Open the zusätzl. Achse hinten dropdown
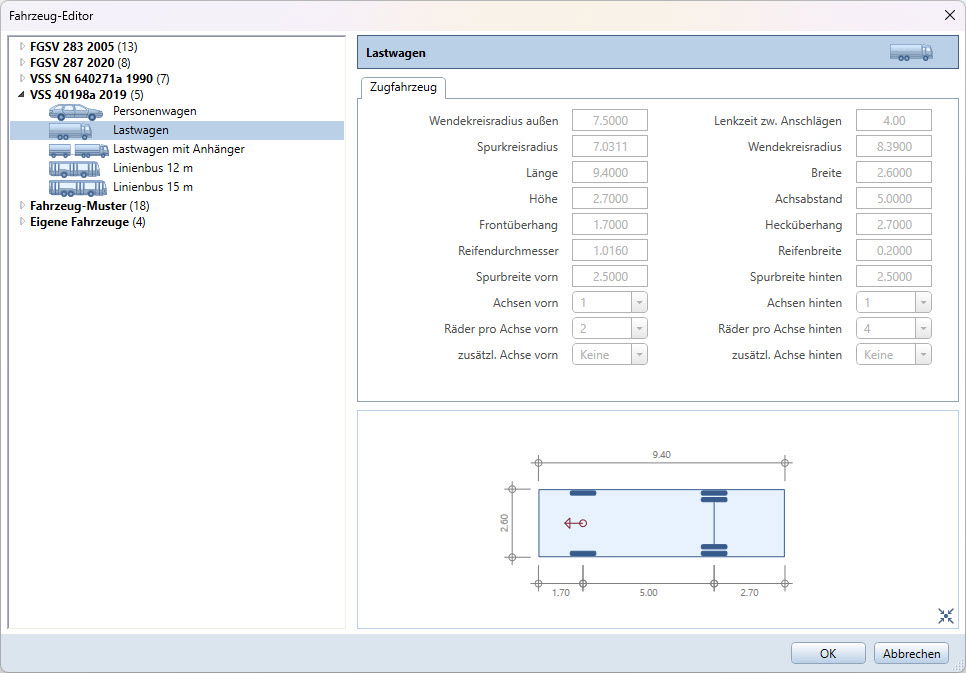Image resolution: width=966 pixels, height=673 pixels. tap(923, 354)
